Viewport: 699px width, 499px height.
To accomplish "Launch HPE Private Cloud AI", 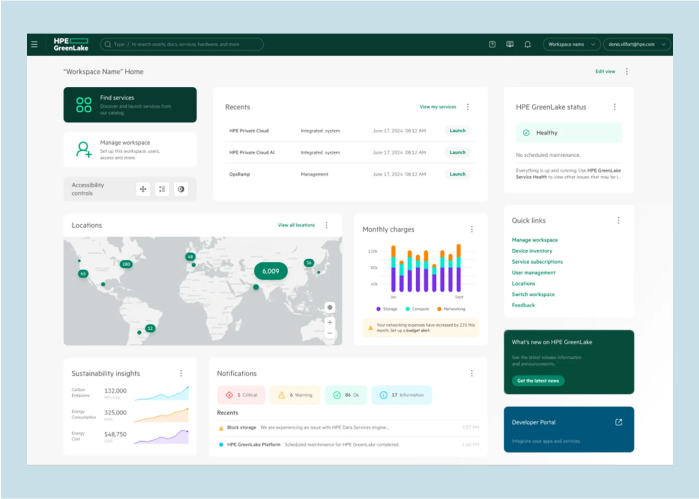I will (x=457, y=153).
